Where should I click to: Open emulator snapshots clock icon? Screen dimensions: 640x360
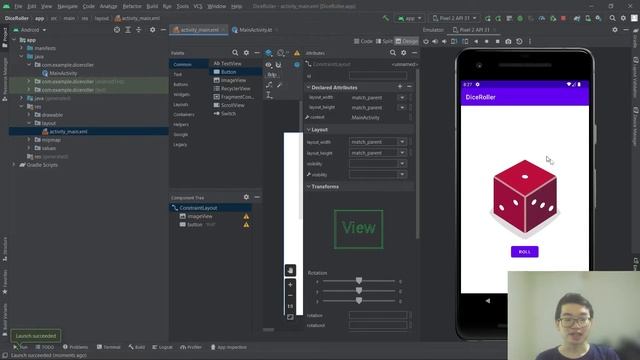point(519,41)
